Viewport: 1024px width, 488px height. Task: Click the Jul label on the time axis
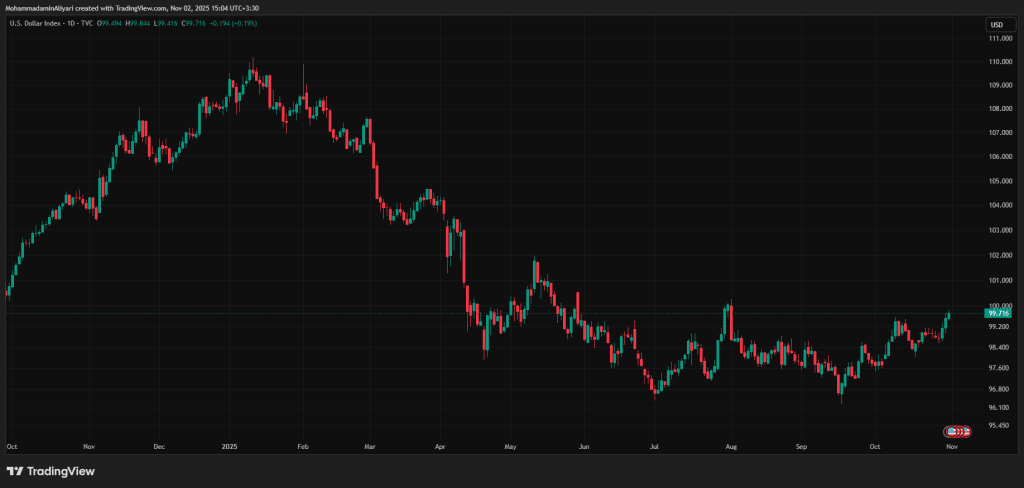[x=656, y=448]
